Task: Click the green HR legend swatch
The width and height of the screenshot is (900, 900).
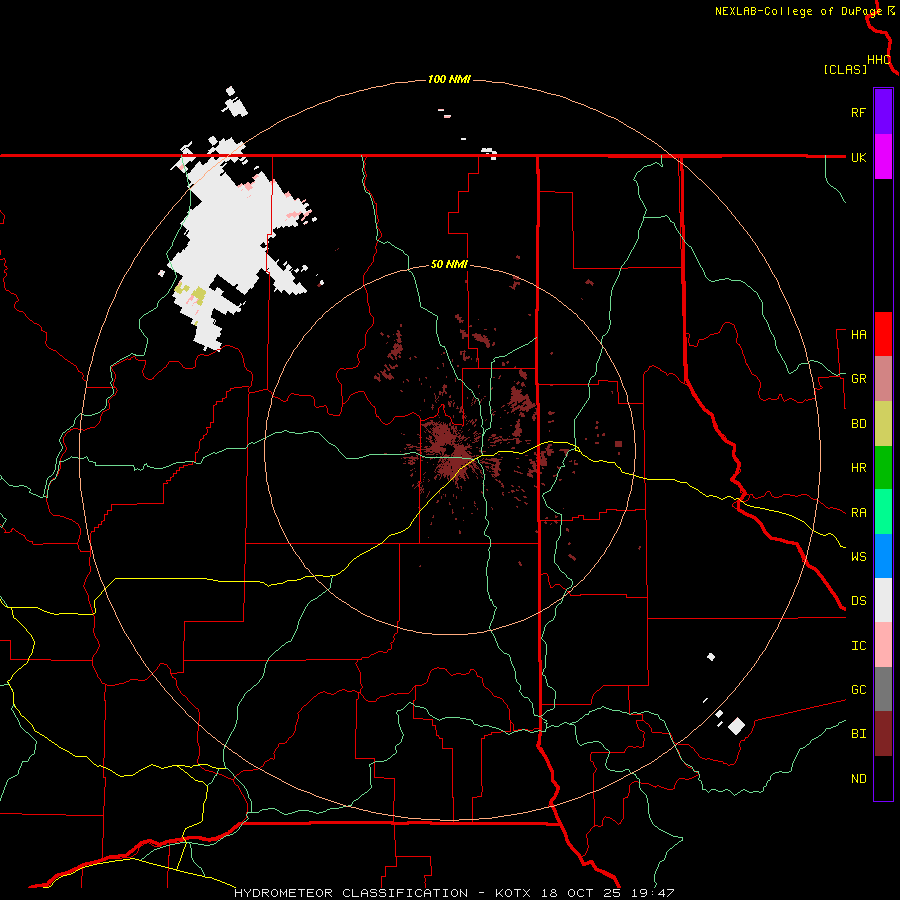Action: 883,468
